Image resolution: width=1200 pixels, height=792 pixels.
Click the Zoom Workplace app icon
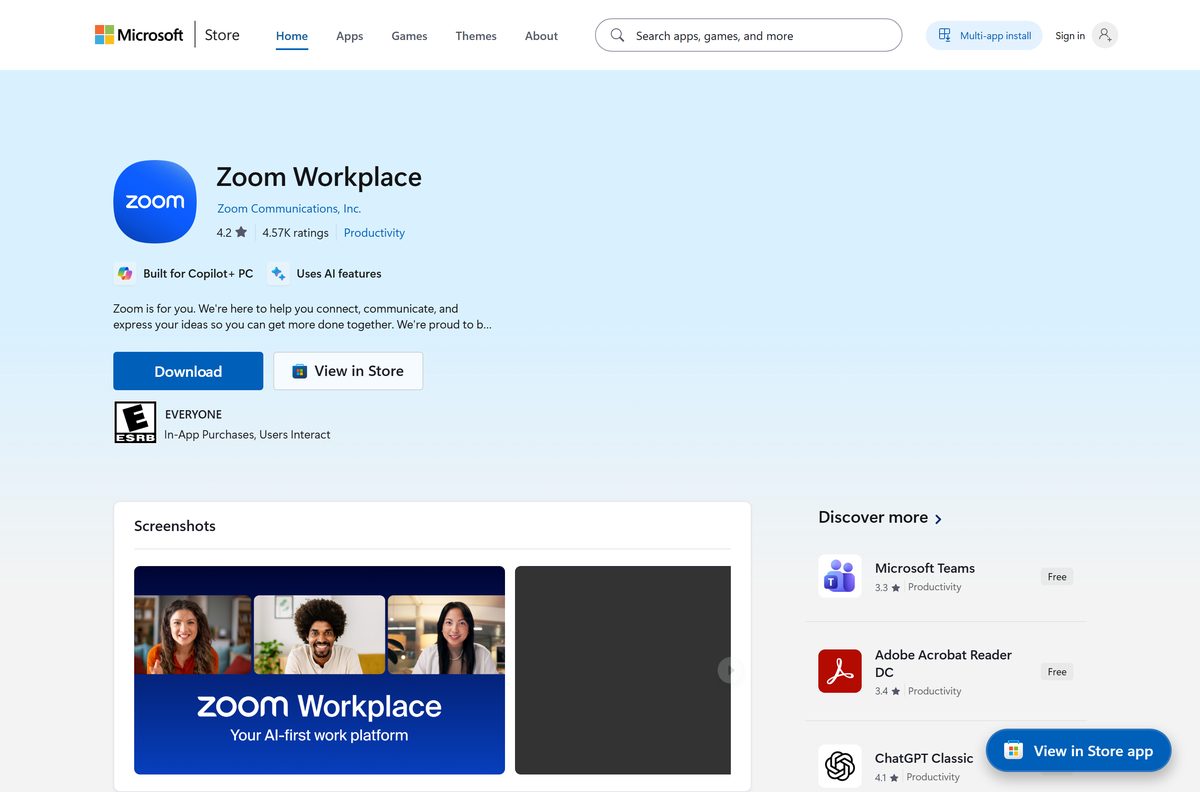[155, 201]
